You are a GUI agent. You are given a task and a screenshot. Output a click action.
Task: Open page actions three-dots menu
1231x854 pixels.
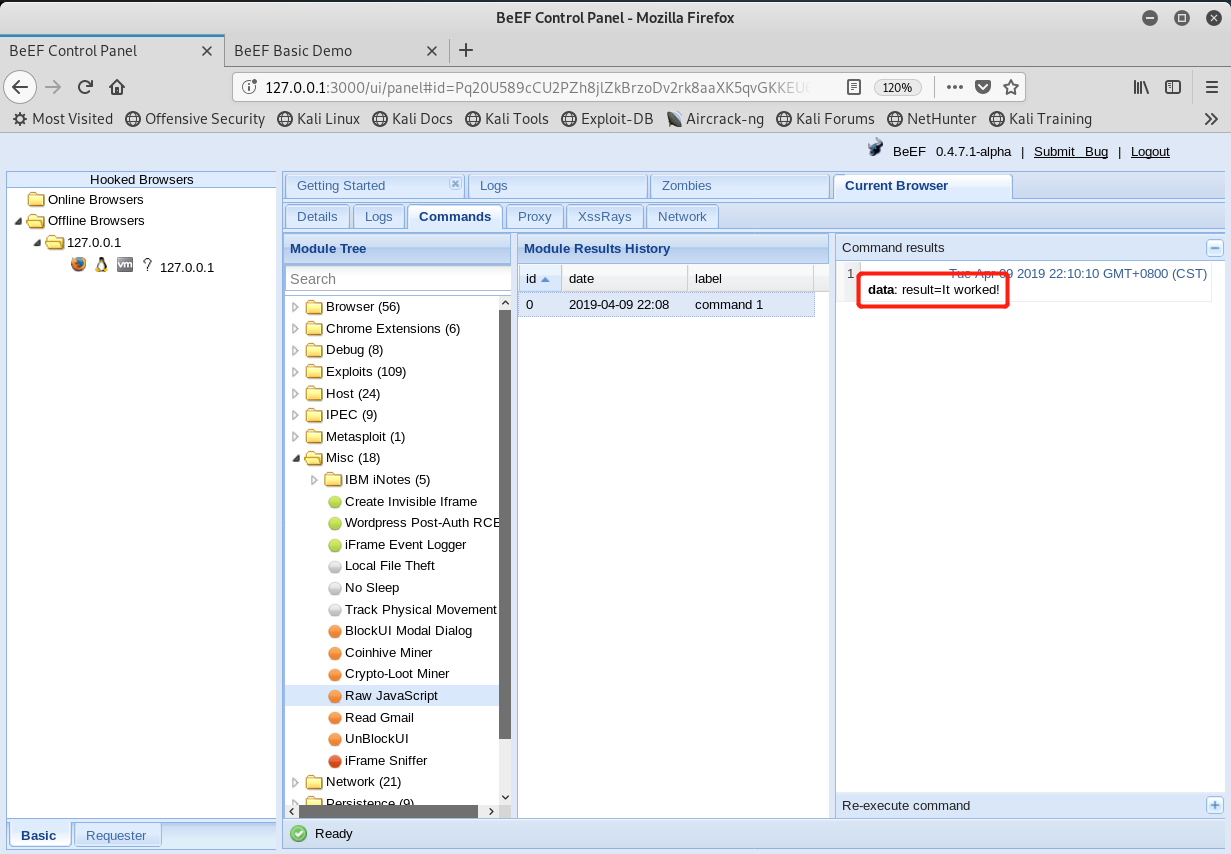[954, 87]
